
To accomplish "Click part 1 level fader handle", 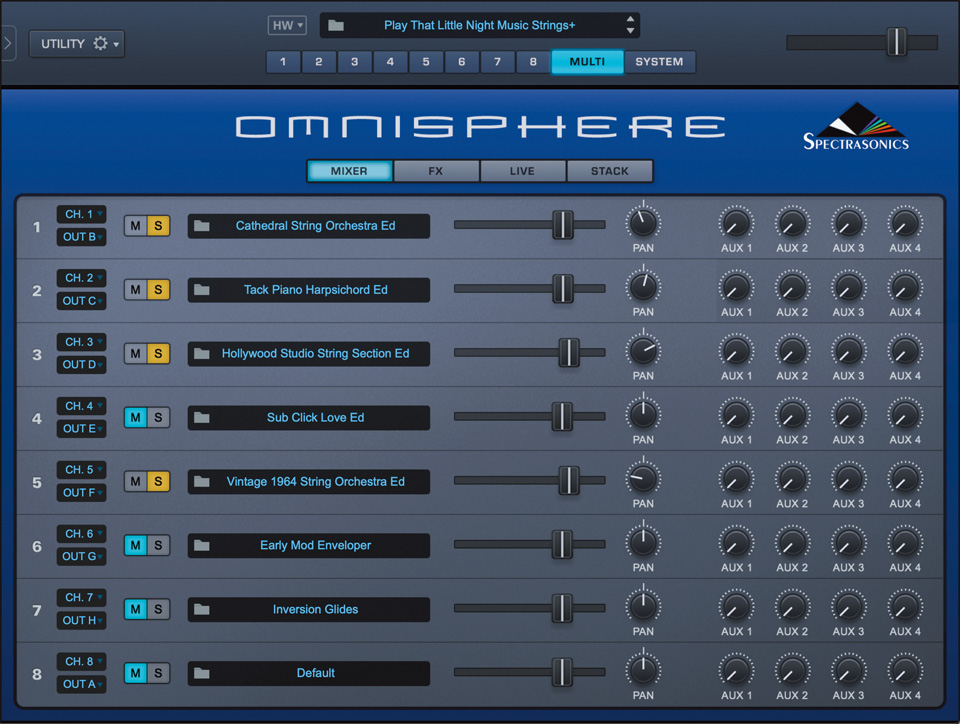I will point(563,225).
